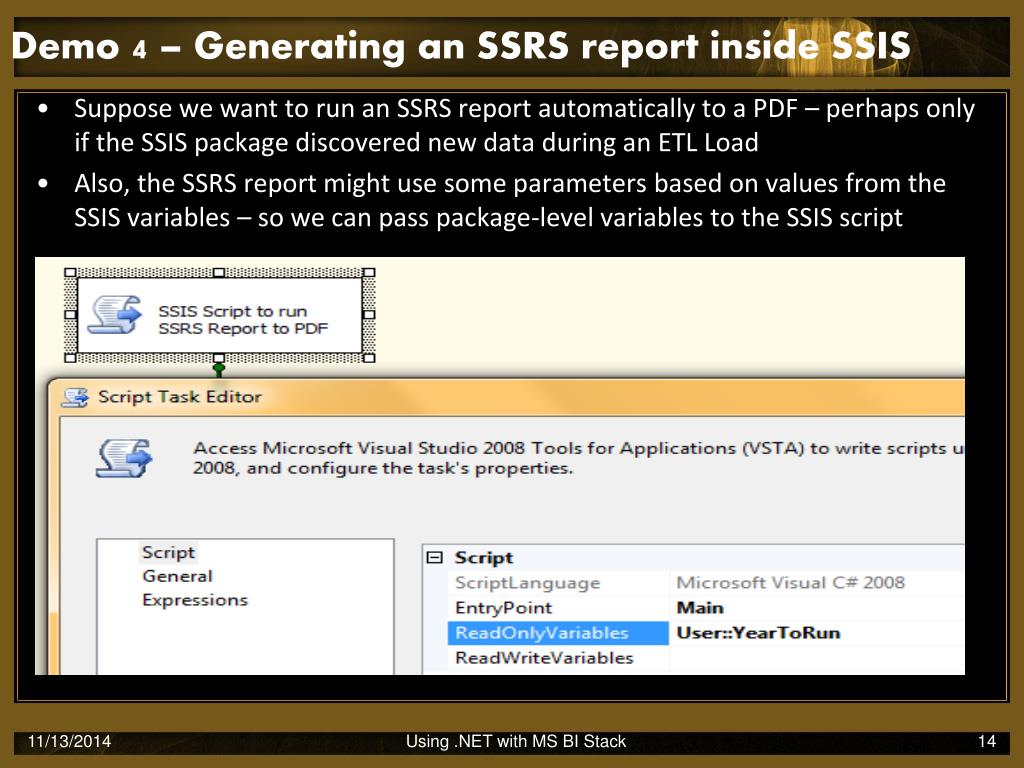Click the Script Task Editor title text
1024x768 pixels.
point(180,397)
